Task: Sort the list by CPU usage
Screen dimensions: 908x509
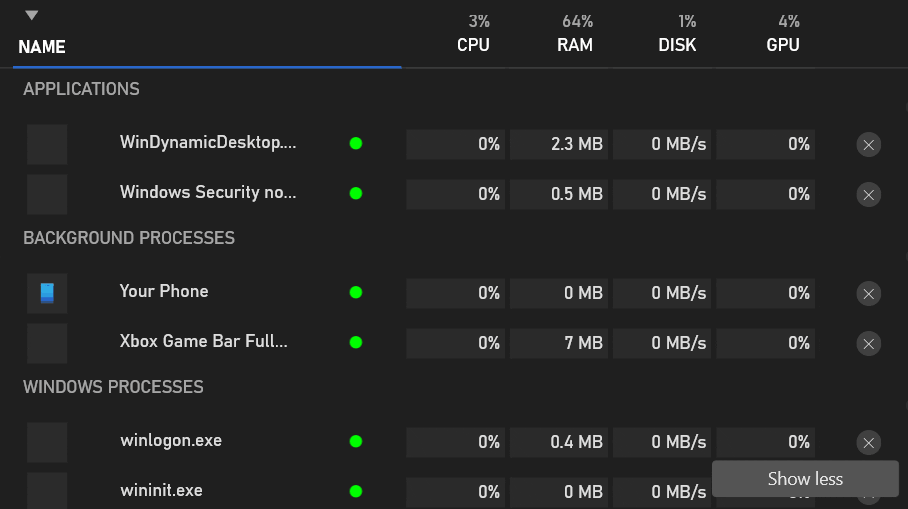Action: [473, 45]
